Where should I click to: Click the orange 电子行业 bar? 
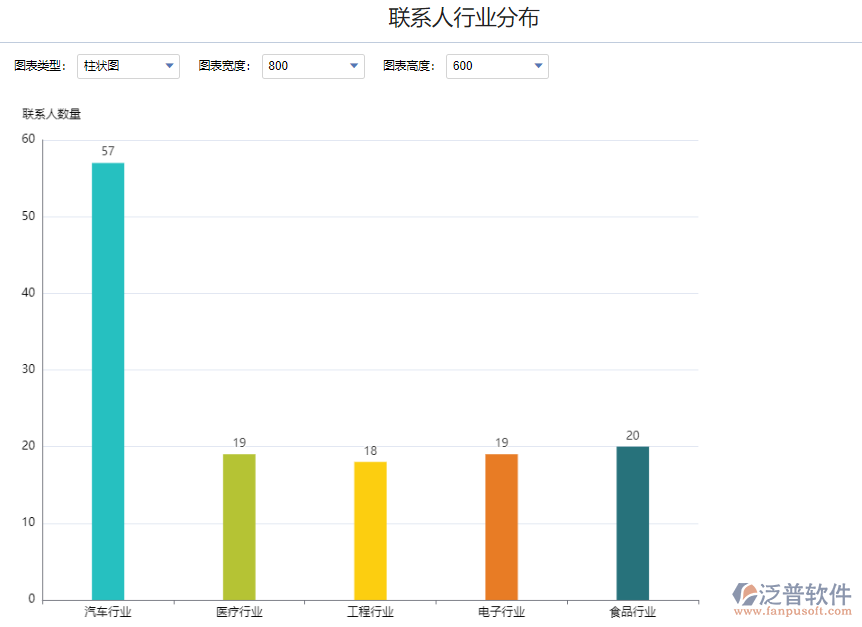[501, 525]
